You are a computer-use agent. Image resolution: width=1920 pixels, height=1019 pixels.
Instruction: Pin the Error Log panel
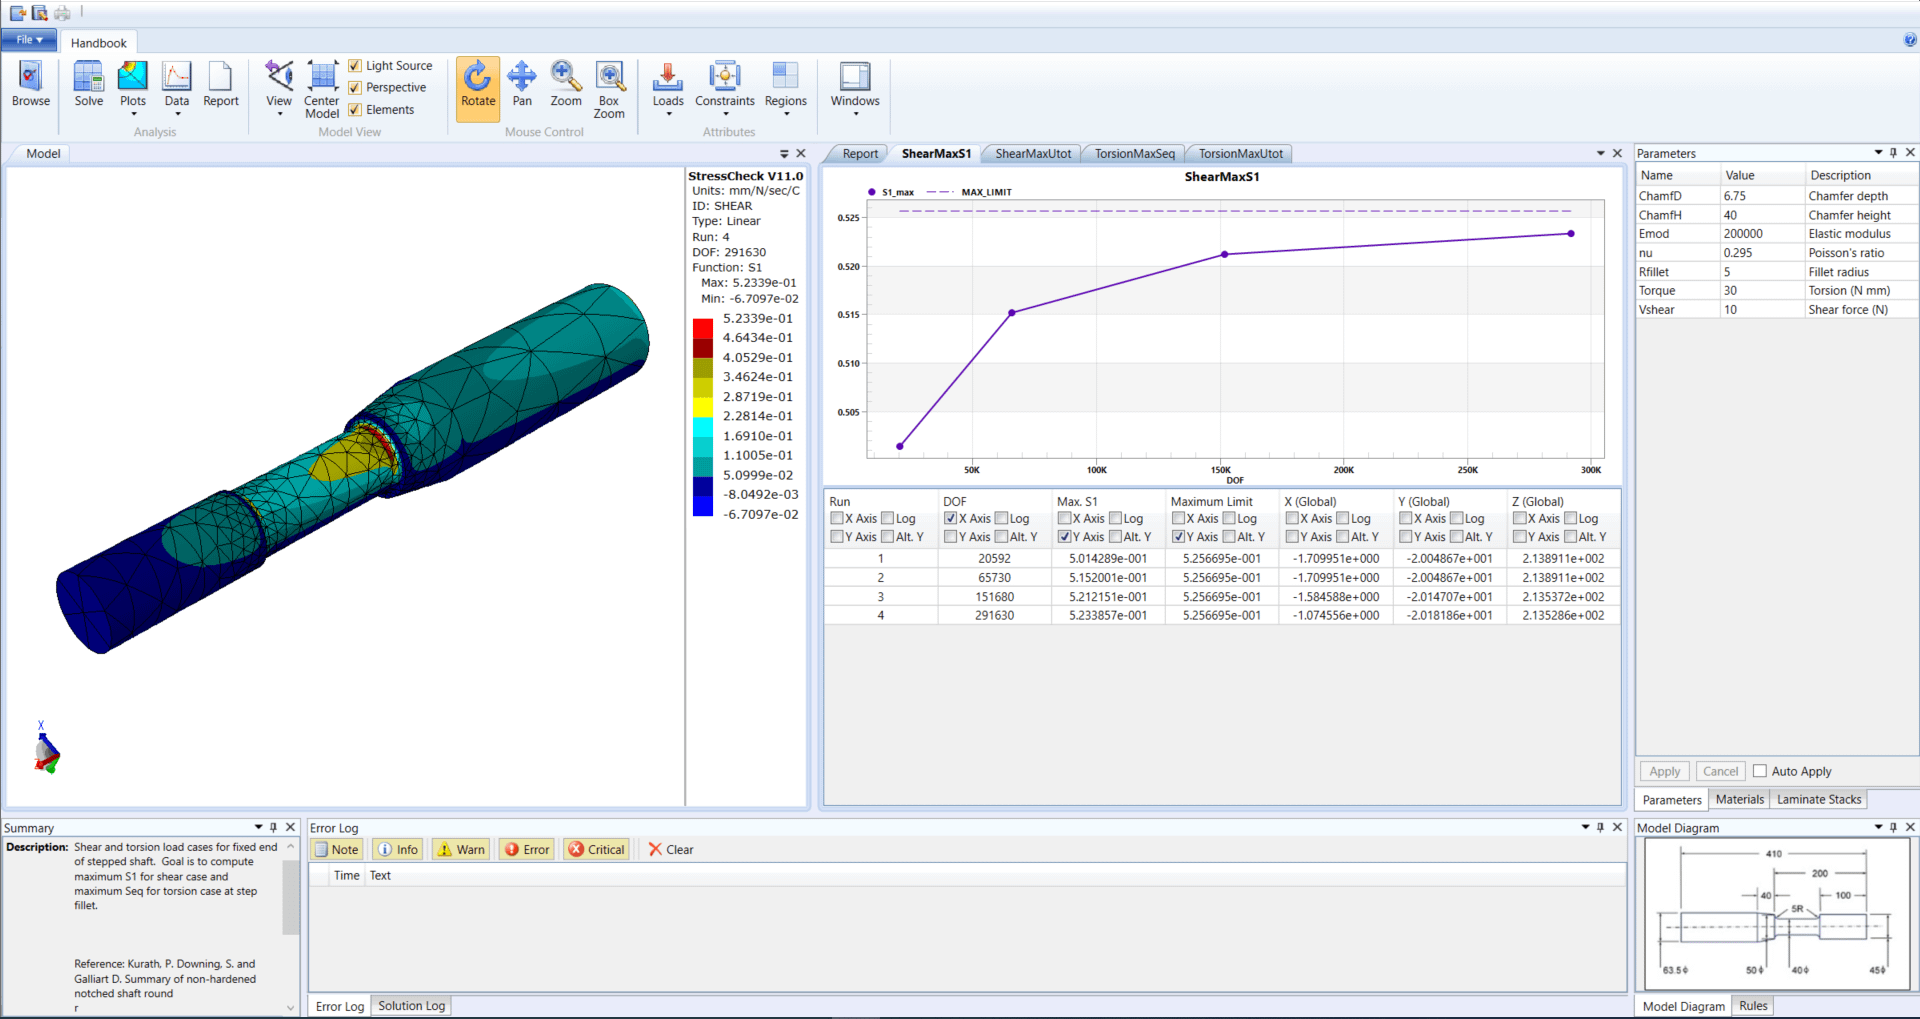tap(1600, 827)
